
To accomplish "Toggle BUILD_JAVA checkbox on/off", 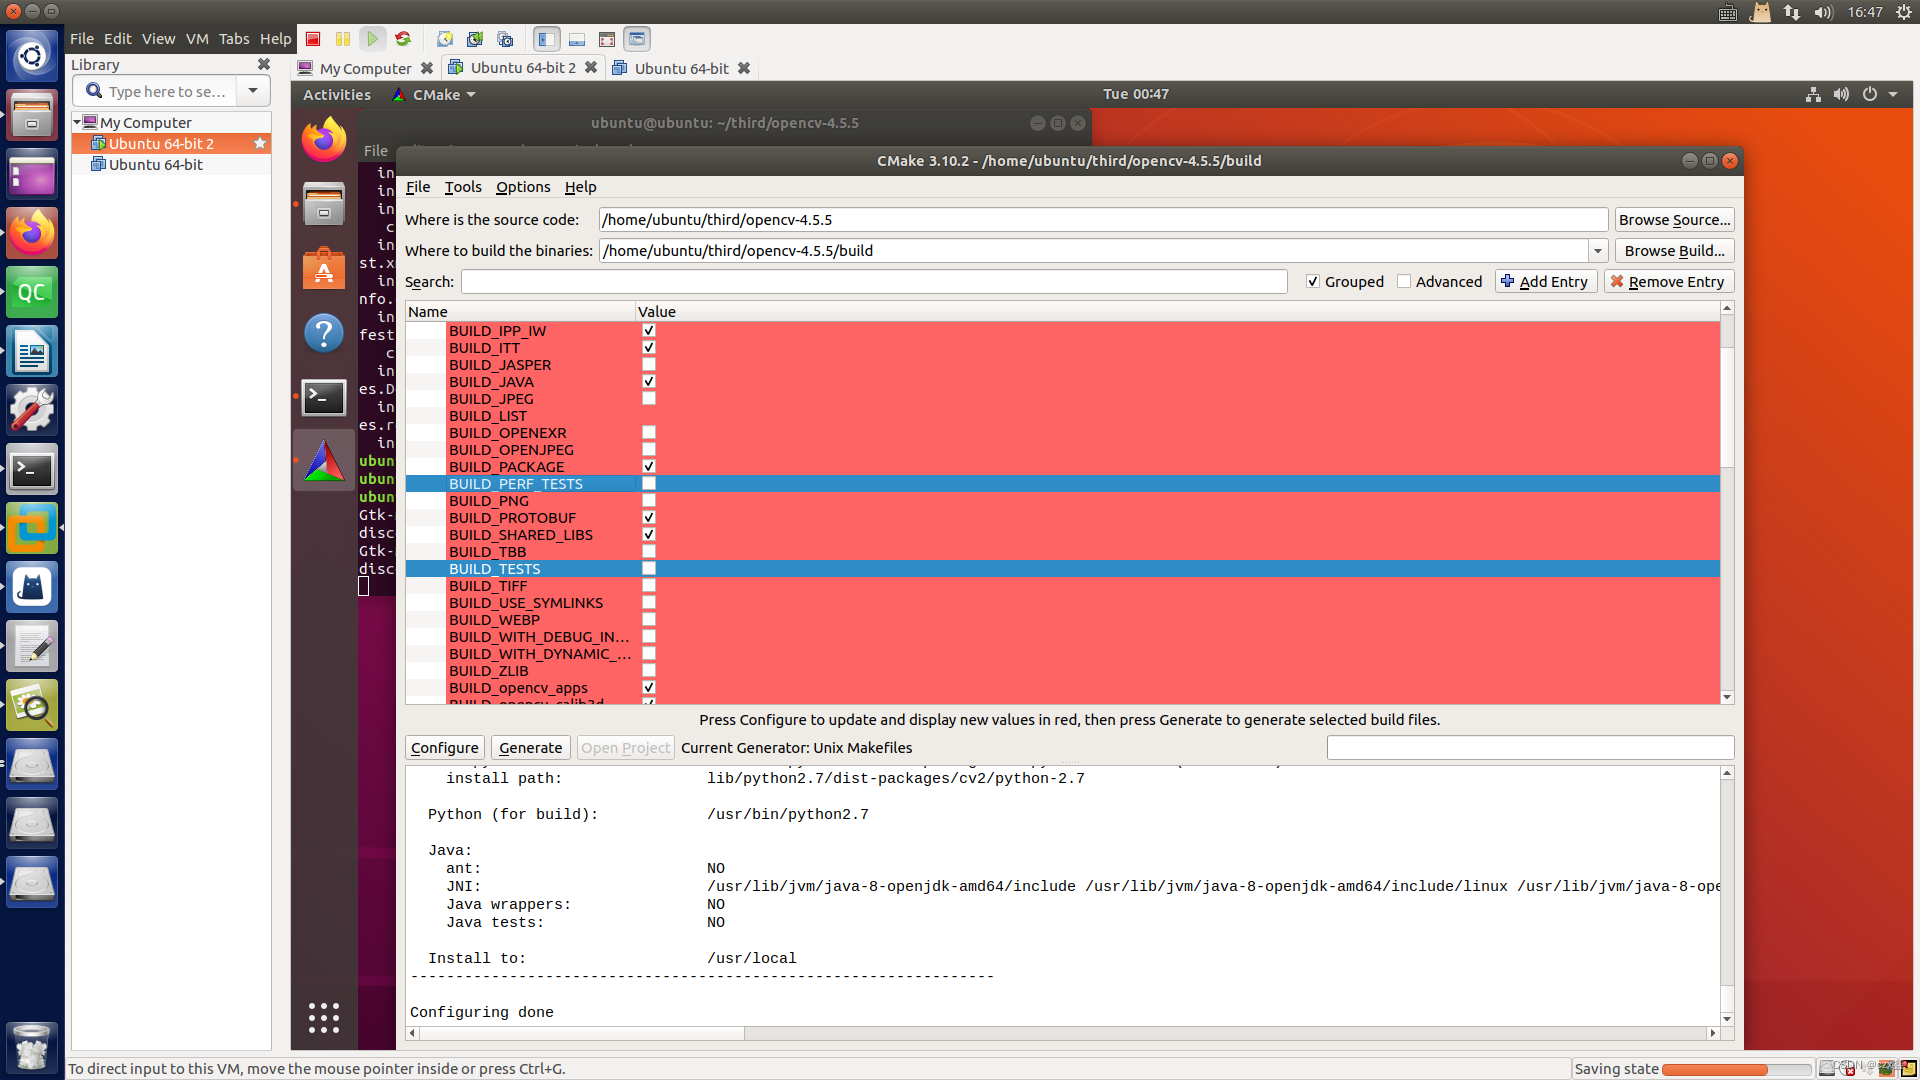I will (649, 381).
